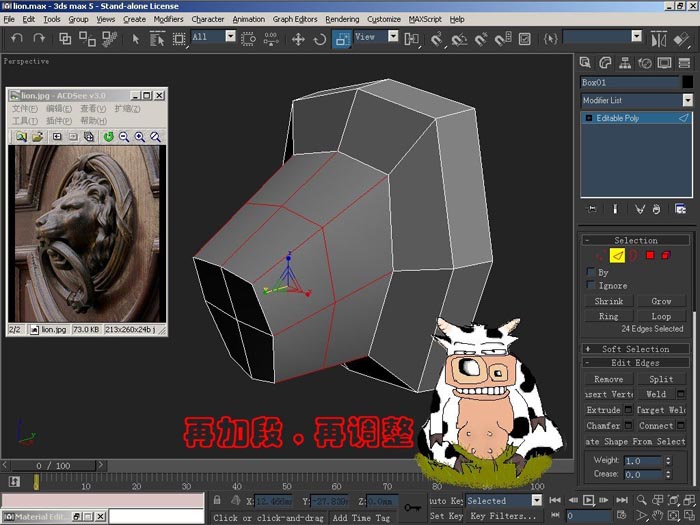The width and height of the screenshot is (700, 525).
Task: Collapse the Edit Edges rollout
Action: [636, 362]
